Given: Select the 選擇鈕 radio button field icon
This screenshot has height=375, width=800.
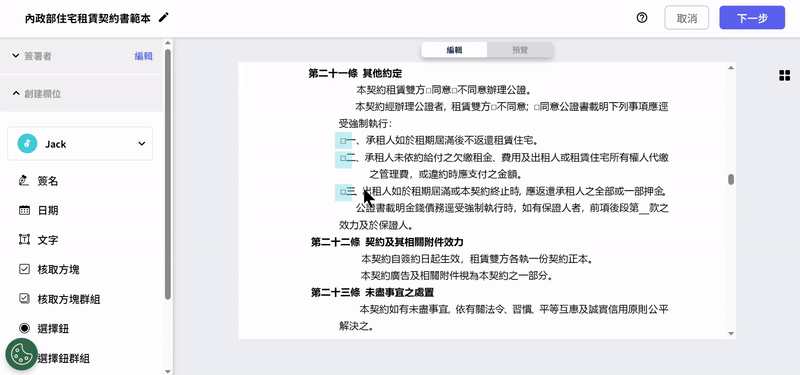Looking at the screenshot, I should [x=24, y=329].
